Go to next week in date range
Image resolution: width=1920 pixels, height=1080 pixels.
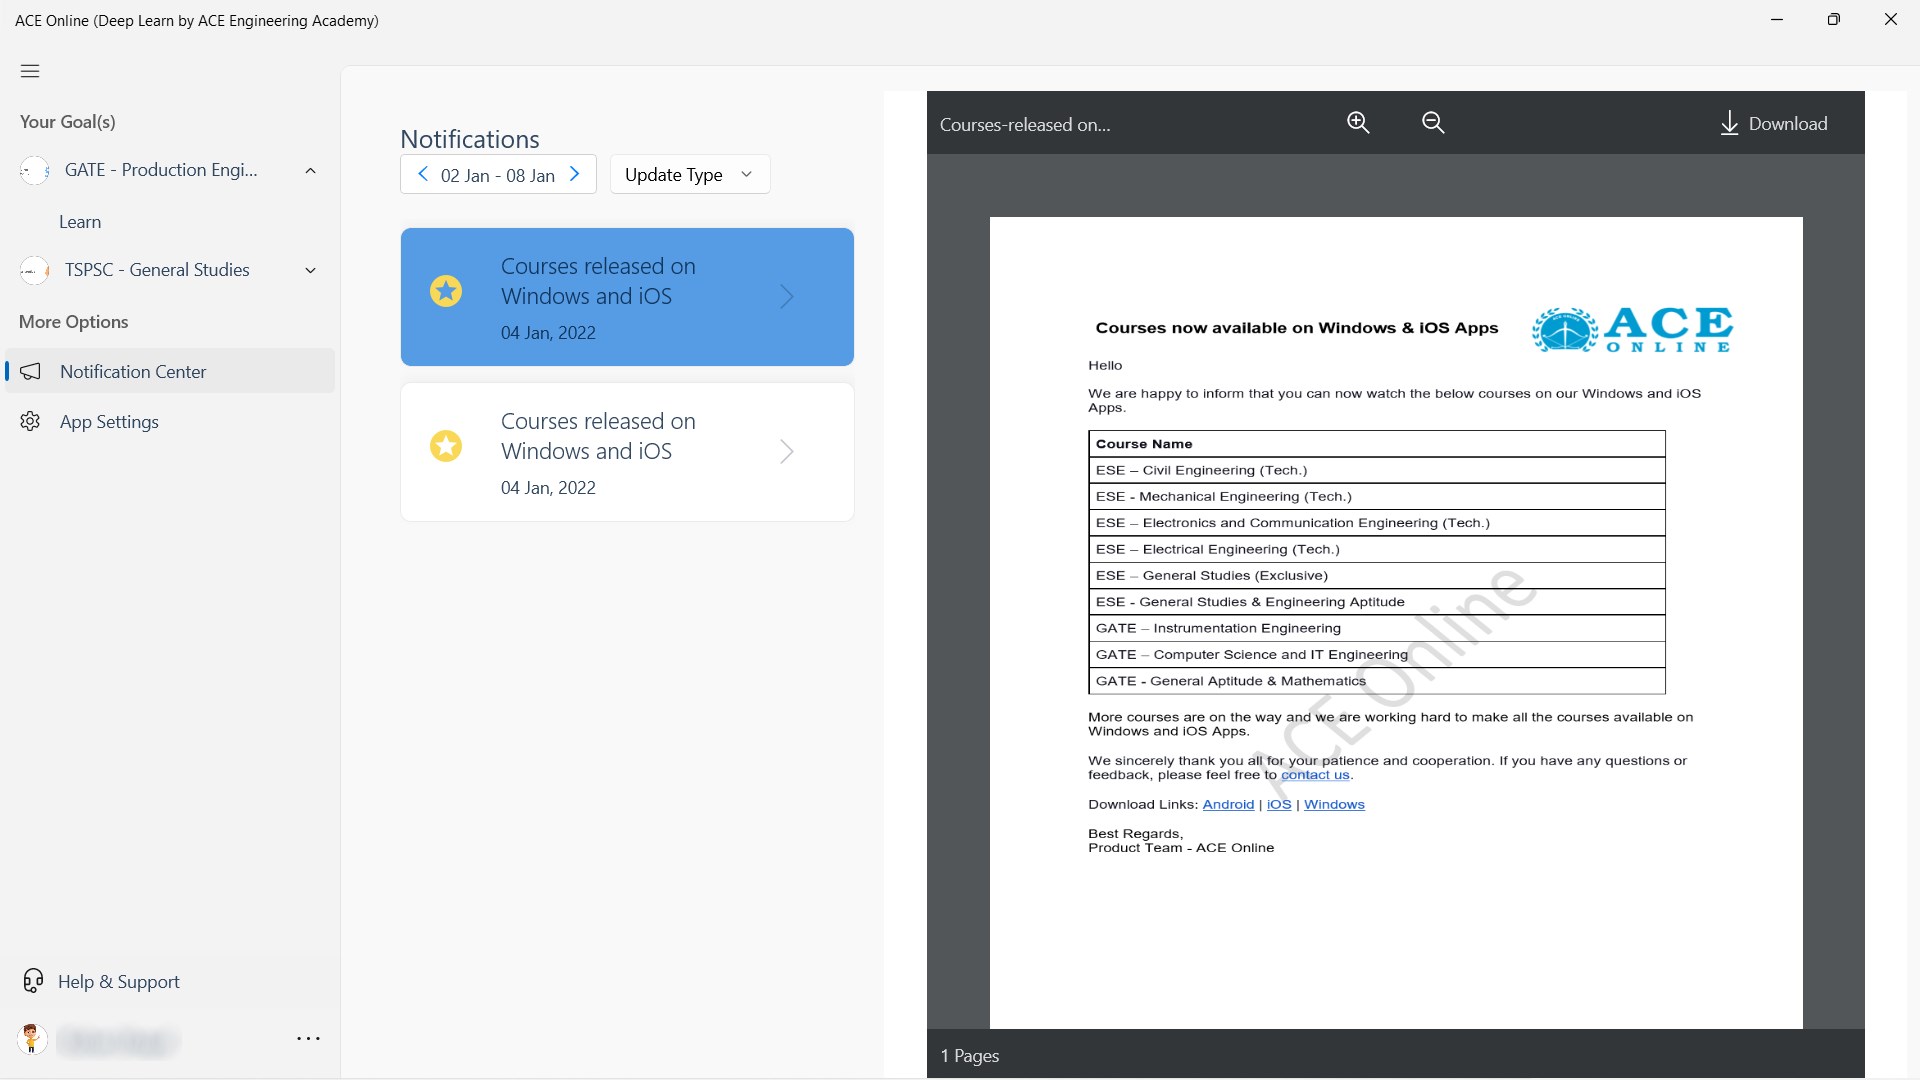click(575, 174)
